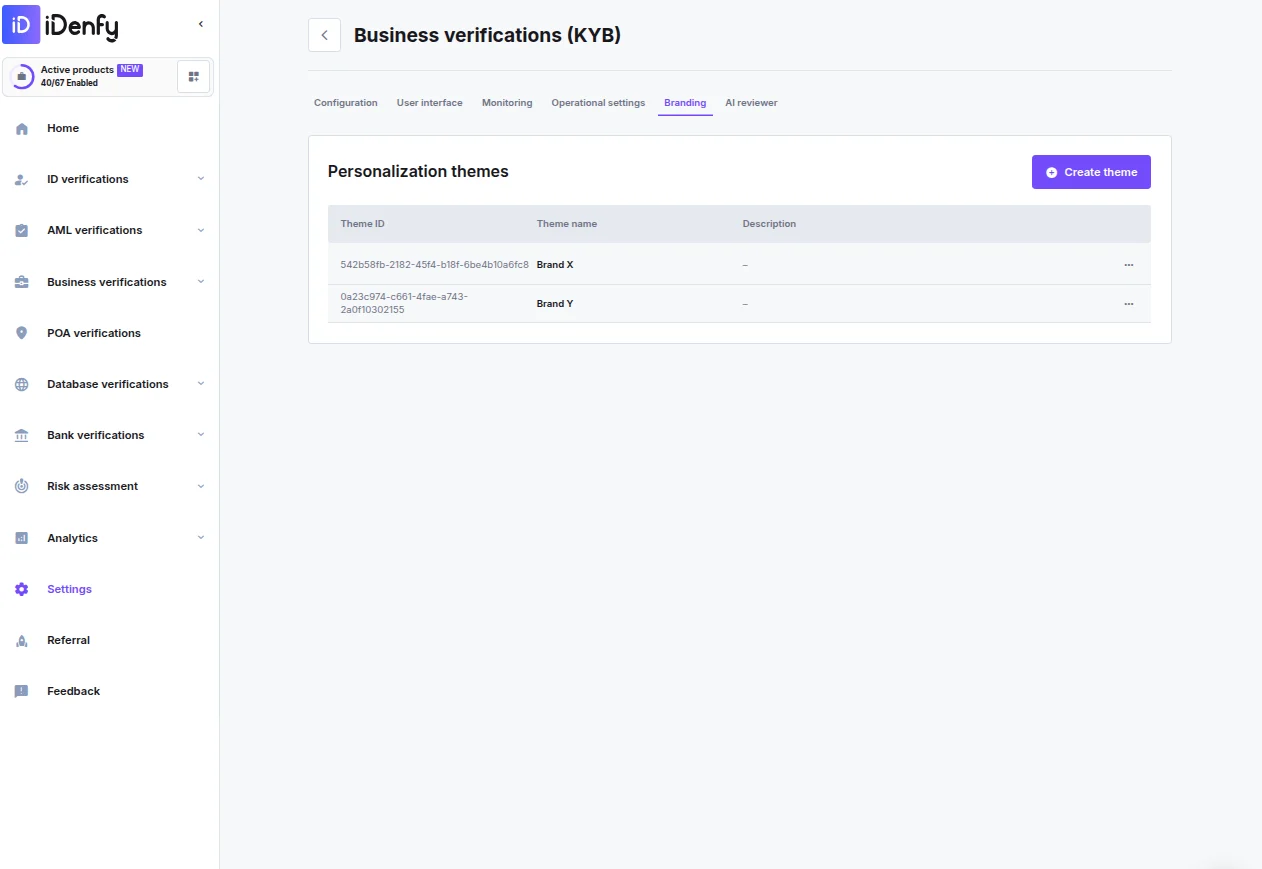Screen dimensions: 1262x869
Task: Click the Personalization themes heading
Action: 418,172
